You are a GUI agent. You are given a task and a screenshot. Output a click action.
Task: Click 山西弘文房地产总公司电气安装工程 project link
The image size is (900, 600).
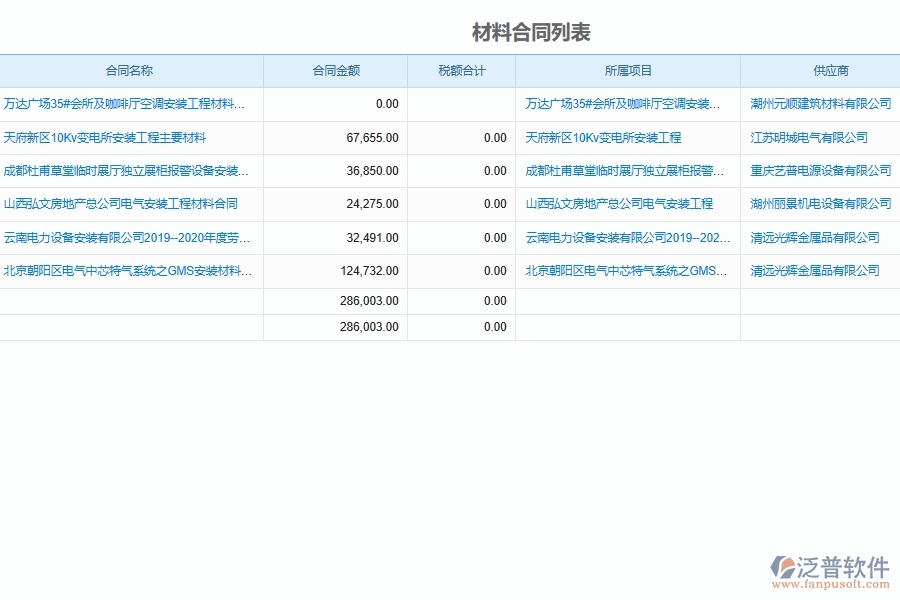(618, 204)
